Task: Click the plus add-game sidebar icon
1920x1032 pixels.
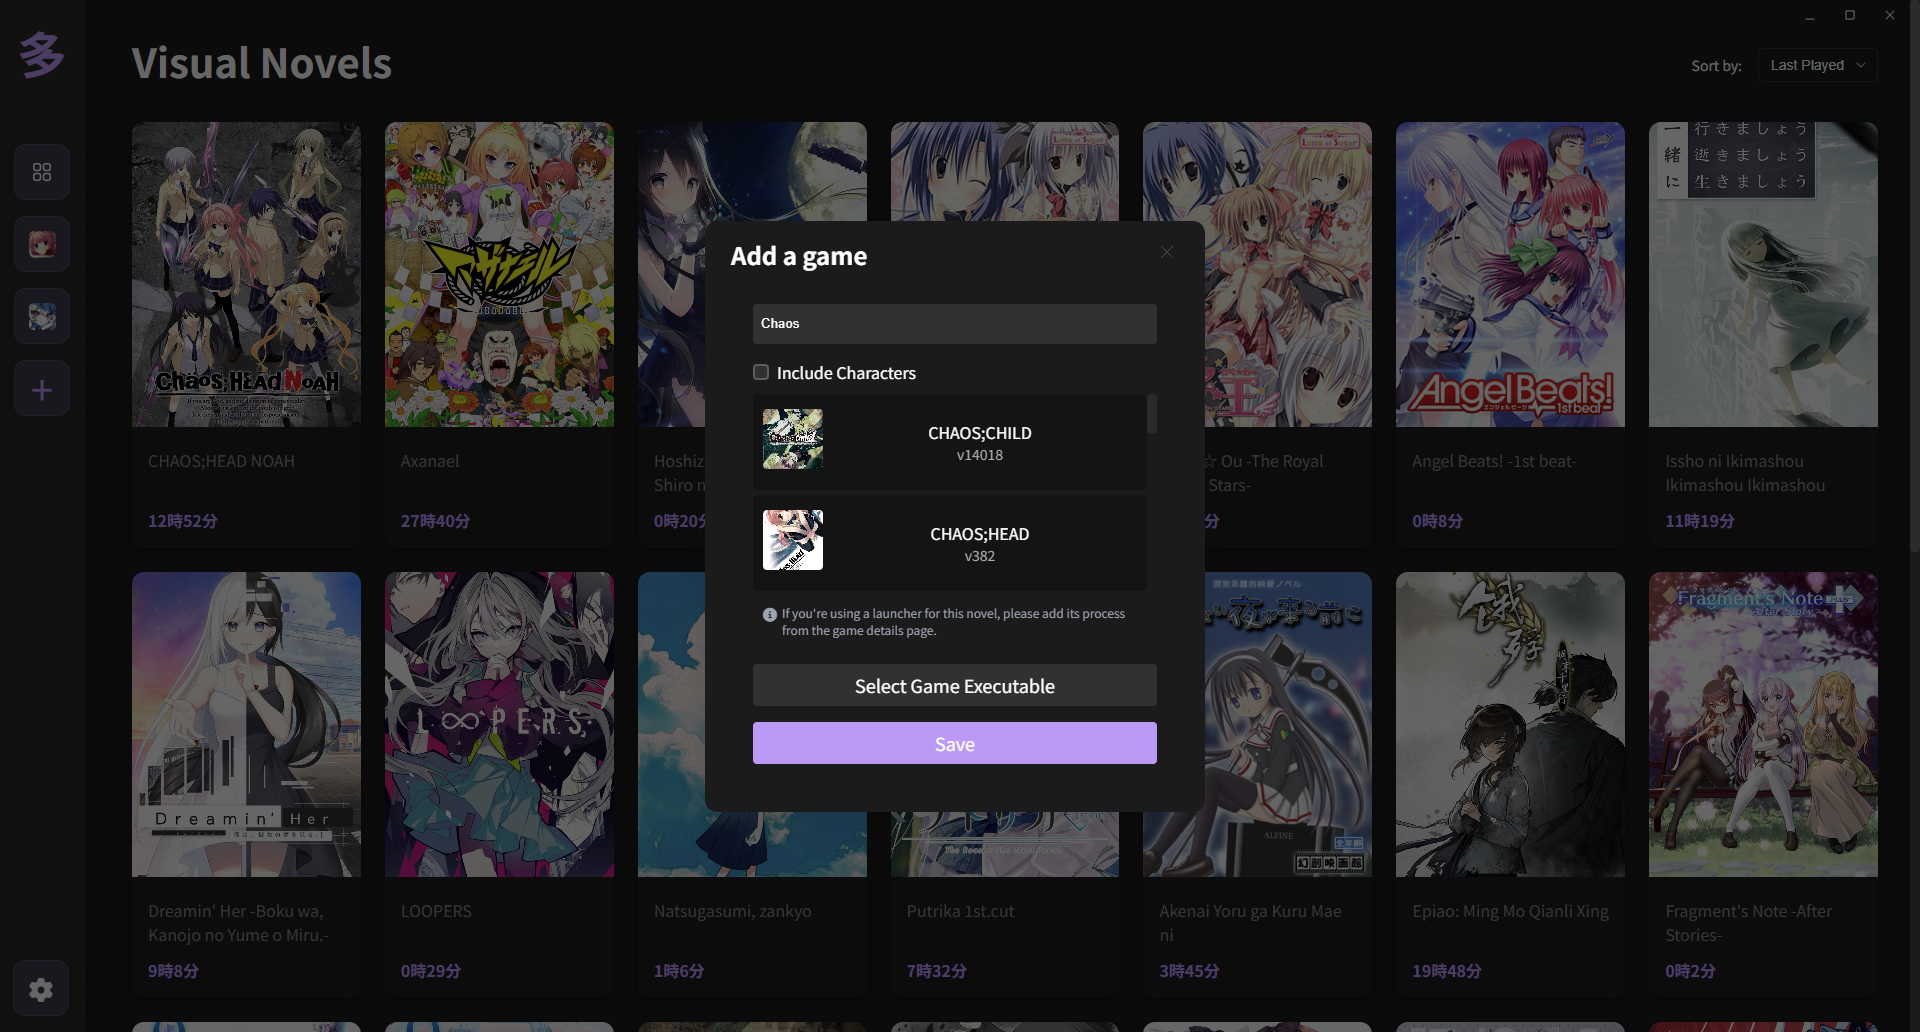Action: point(42,389)
